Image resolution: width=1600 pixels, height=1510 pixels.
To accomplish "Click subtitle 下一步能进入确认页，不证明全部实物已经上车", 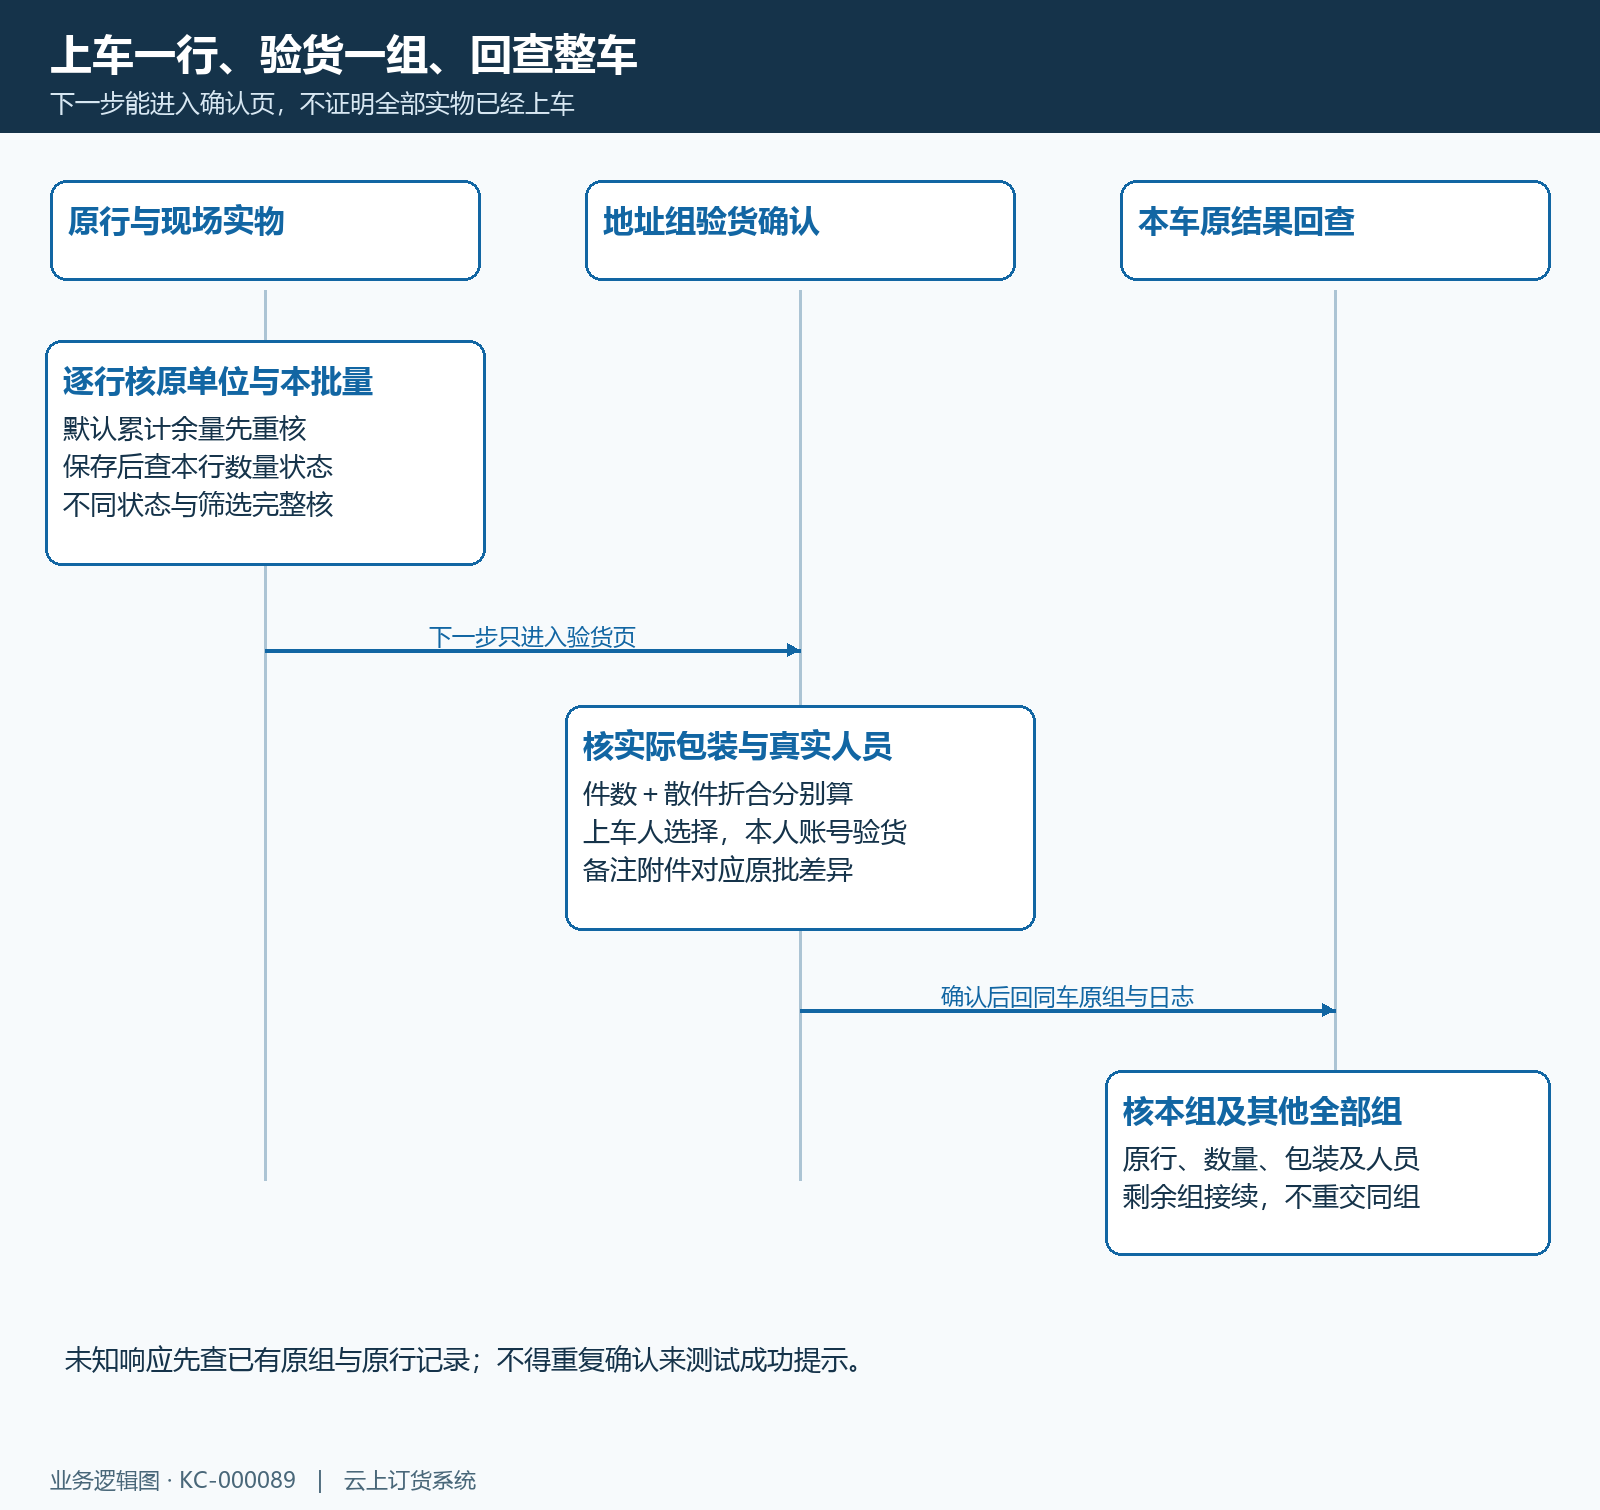I will (x=312, y=104).
